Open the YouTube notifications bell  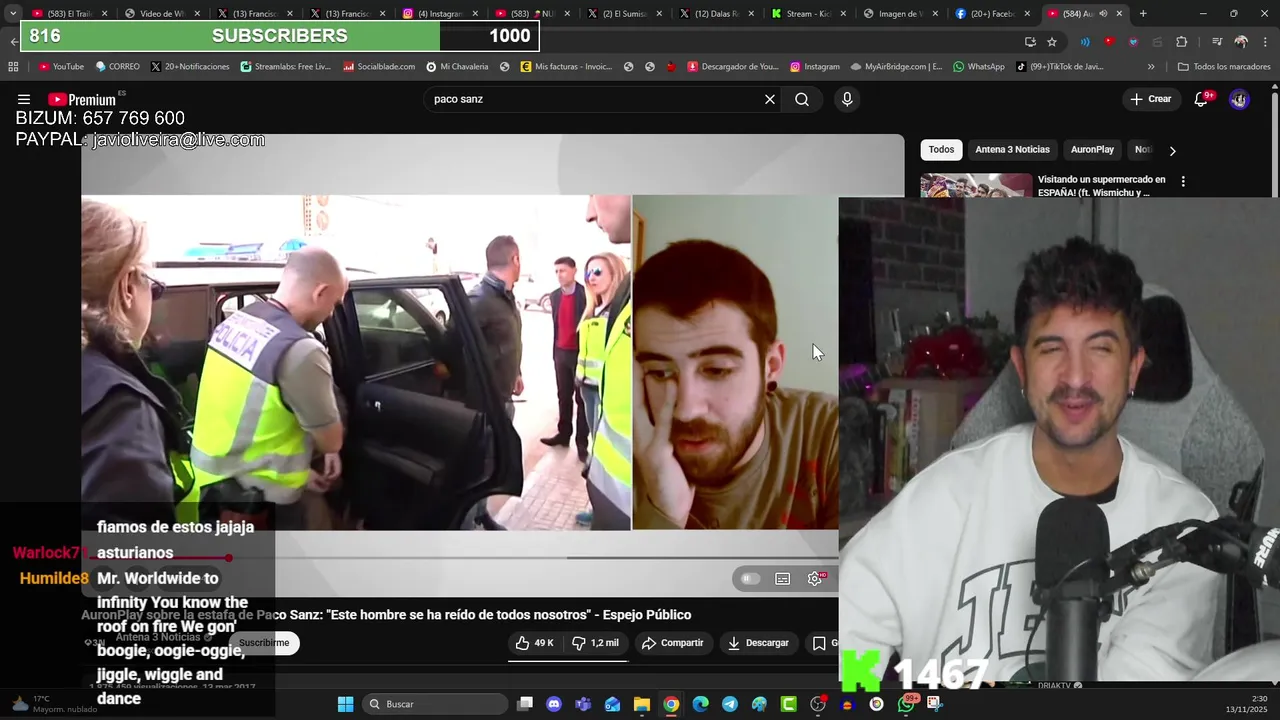pos(1202,99)
